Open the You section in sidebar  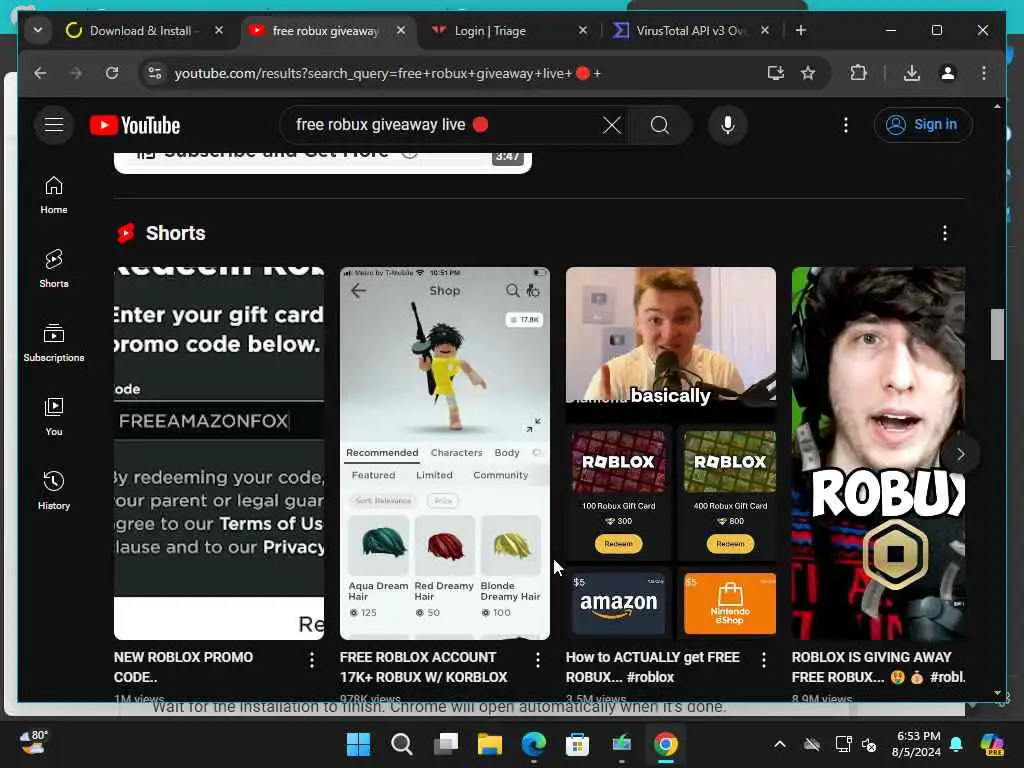click(54, 417)
